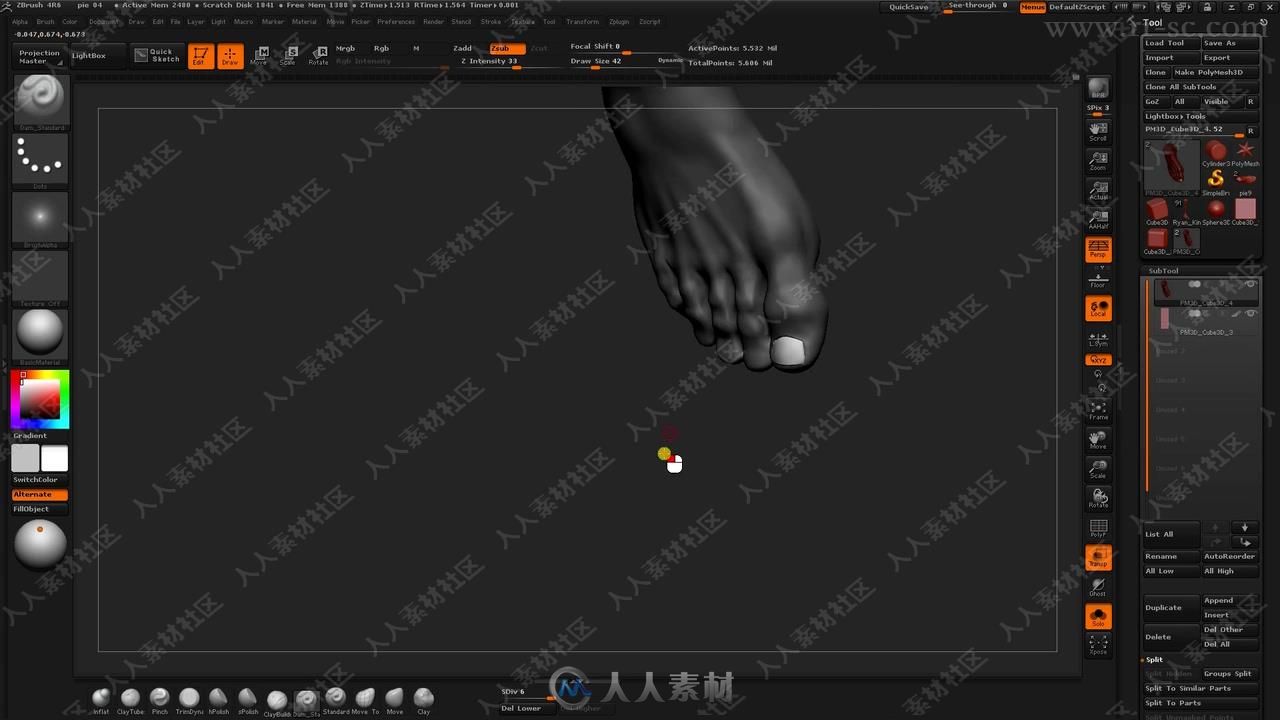Image resolution: width=1280 pixels, height=720 pixels.
Task: Click the secondary gray color swatch
Action: (x=25, y=458)
